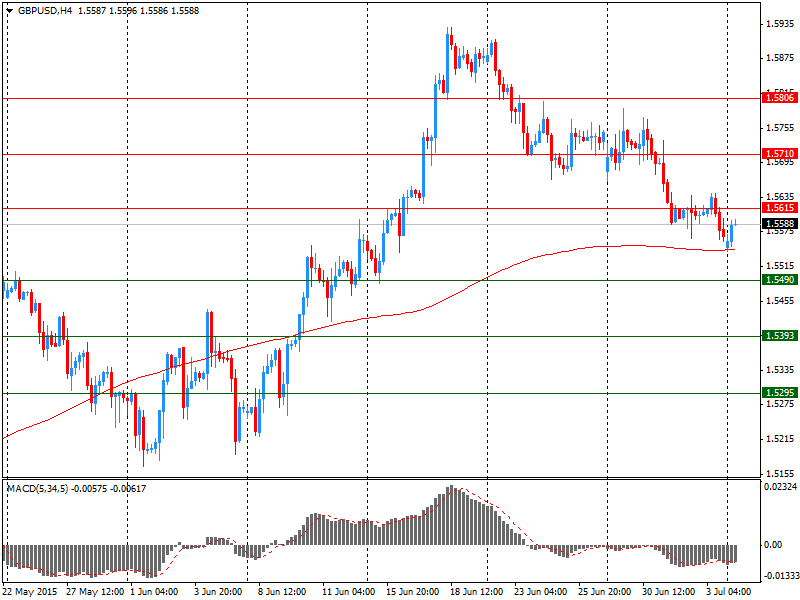
Task: Select the 1.5393 support level label
Action: point(780,336)
